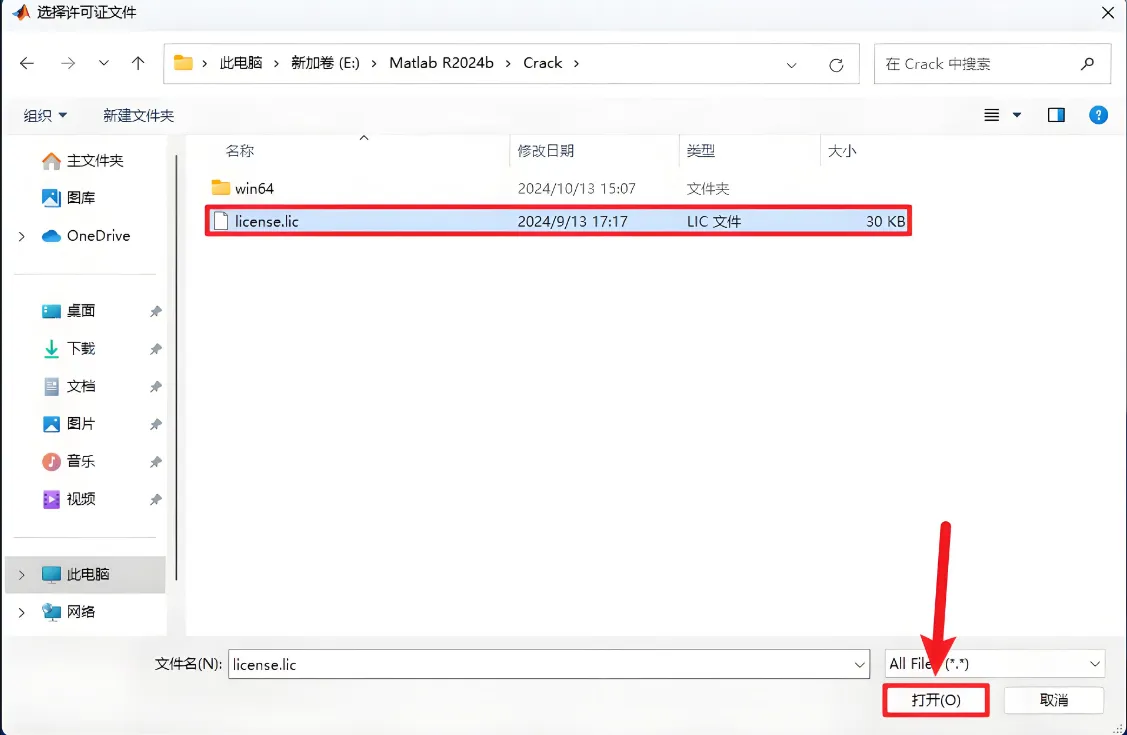Open 图片 quick access folder
1127x735 pixels.
pyautogui.click(x=68, y=424)
